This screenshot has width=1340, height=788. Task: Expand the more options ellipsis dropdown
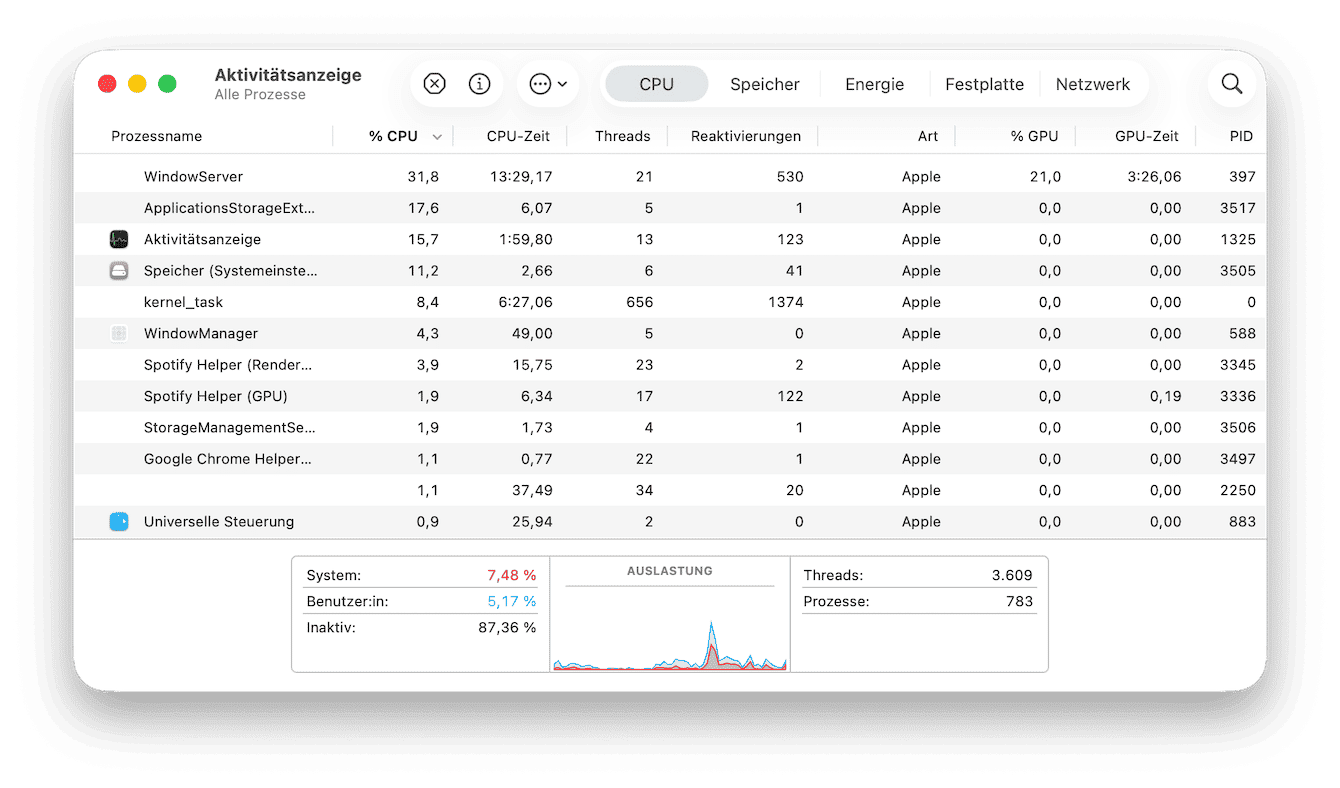click(x=548, y=84)
